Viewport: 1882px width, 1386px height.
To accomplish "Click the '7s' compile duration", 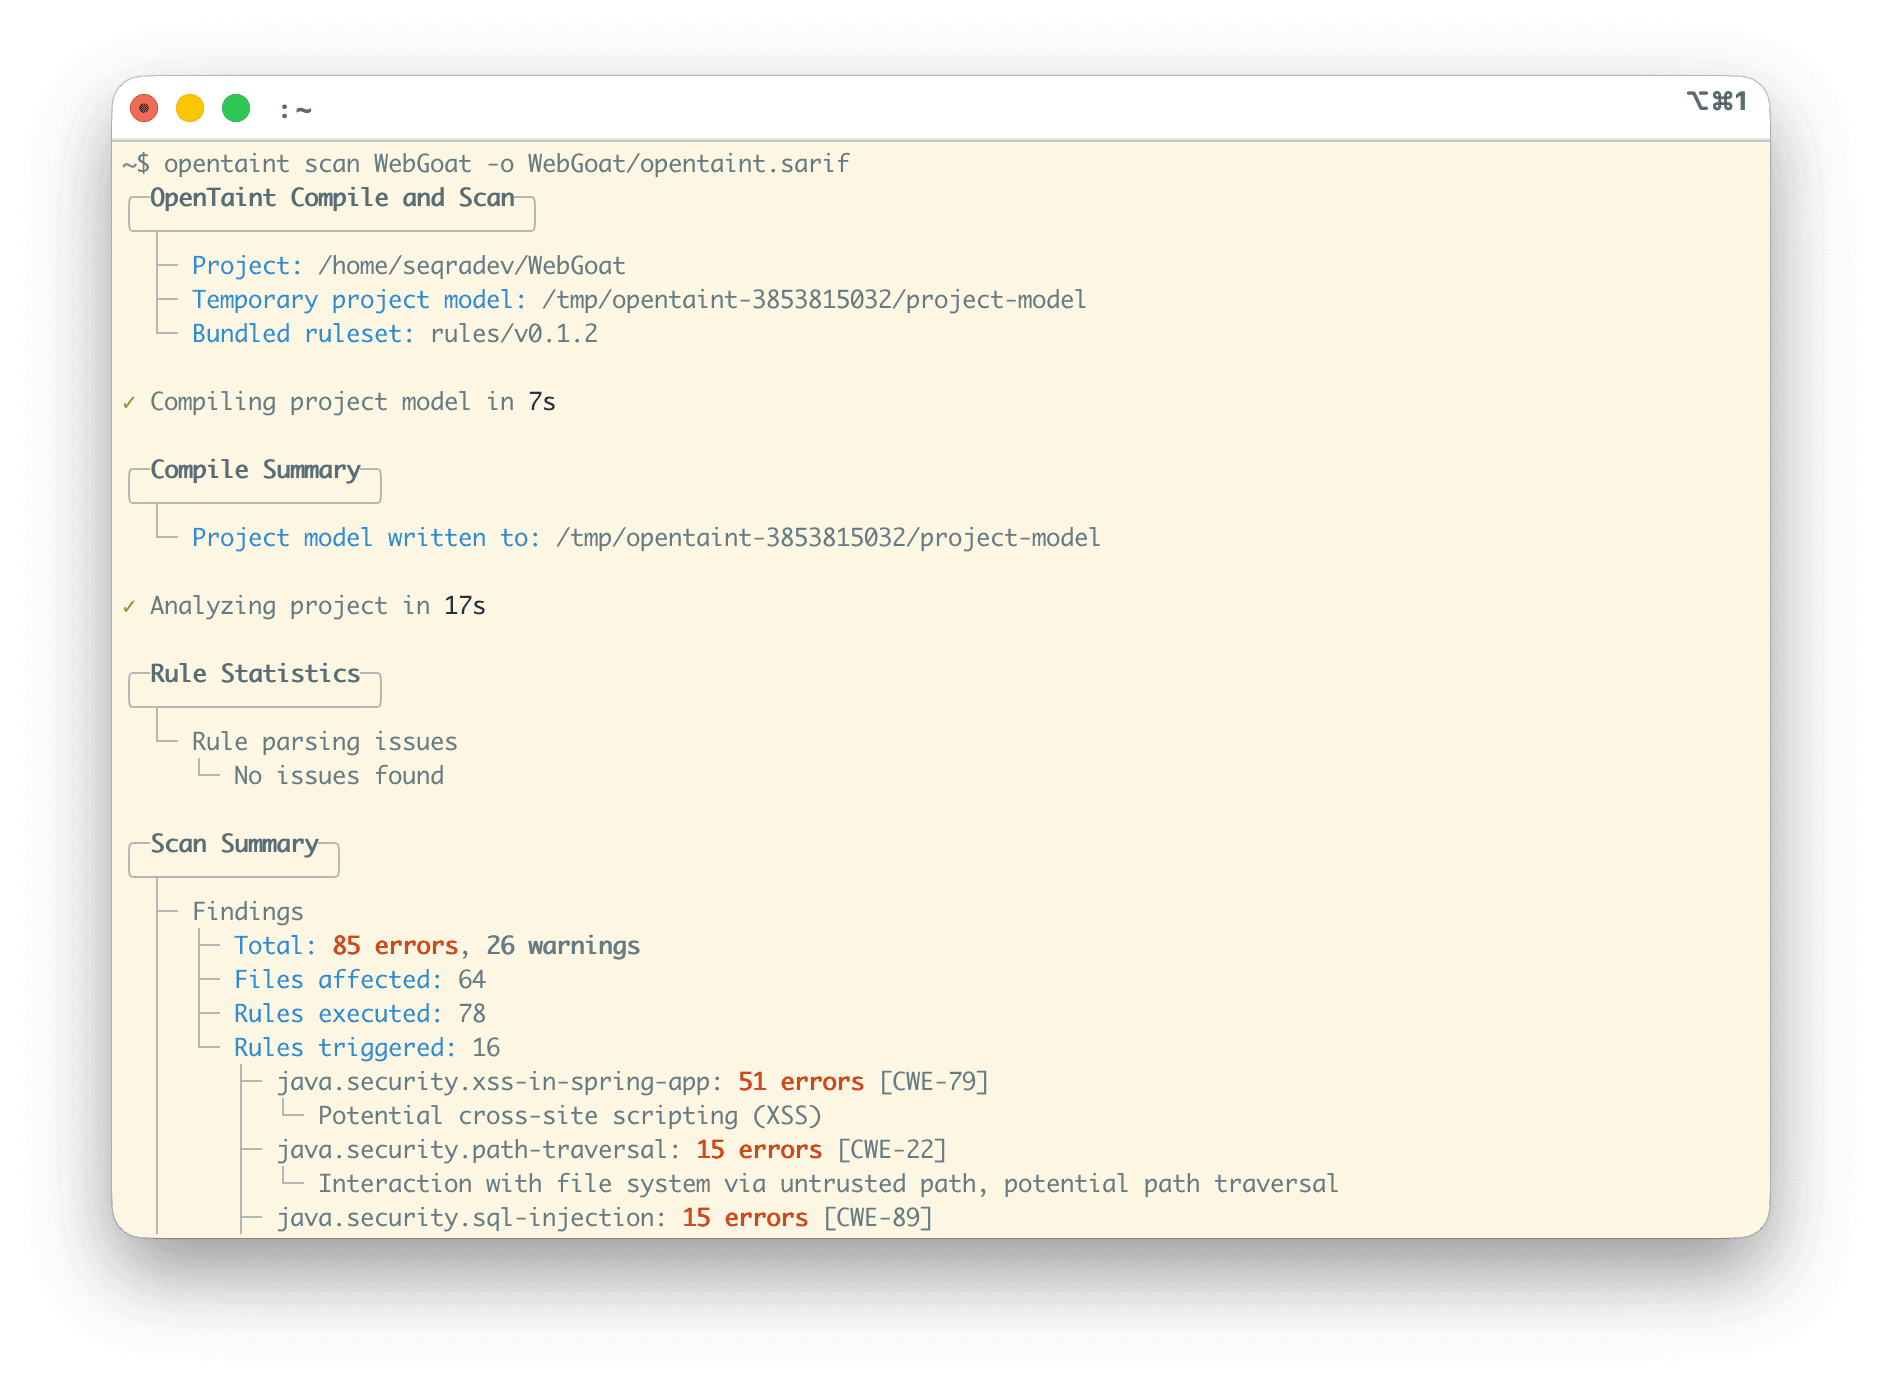I will 542,402.
